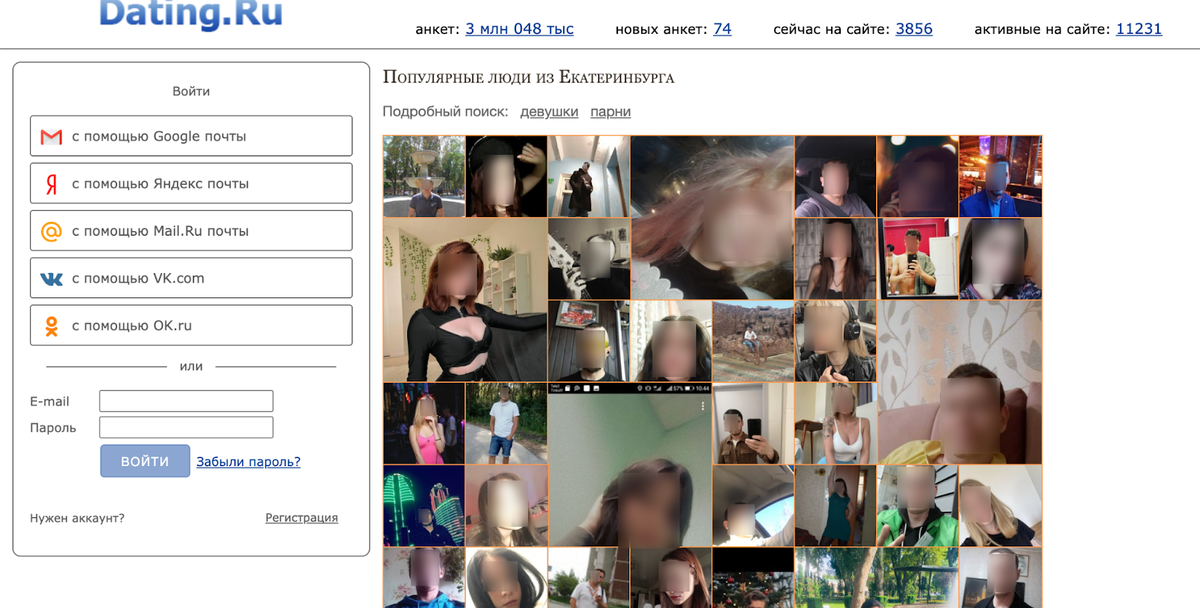Click the ВОЙТИ submit button
The height and width of the screenshot is (608, 1200).
(145, 461)
